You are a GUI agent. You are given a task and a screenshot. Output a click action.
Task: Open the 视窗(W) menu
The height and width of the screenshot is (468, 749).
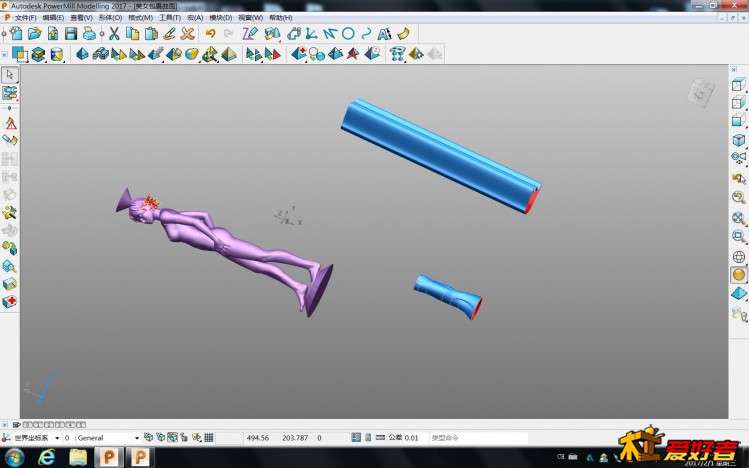250,18
